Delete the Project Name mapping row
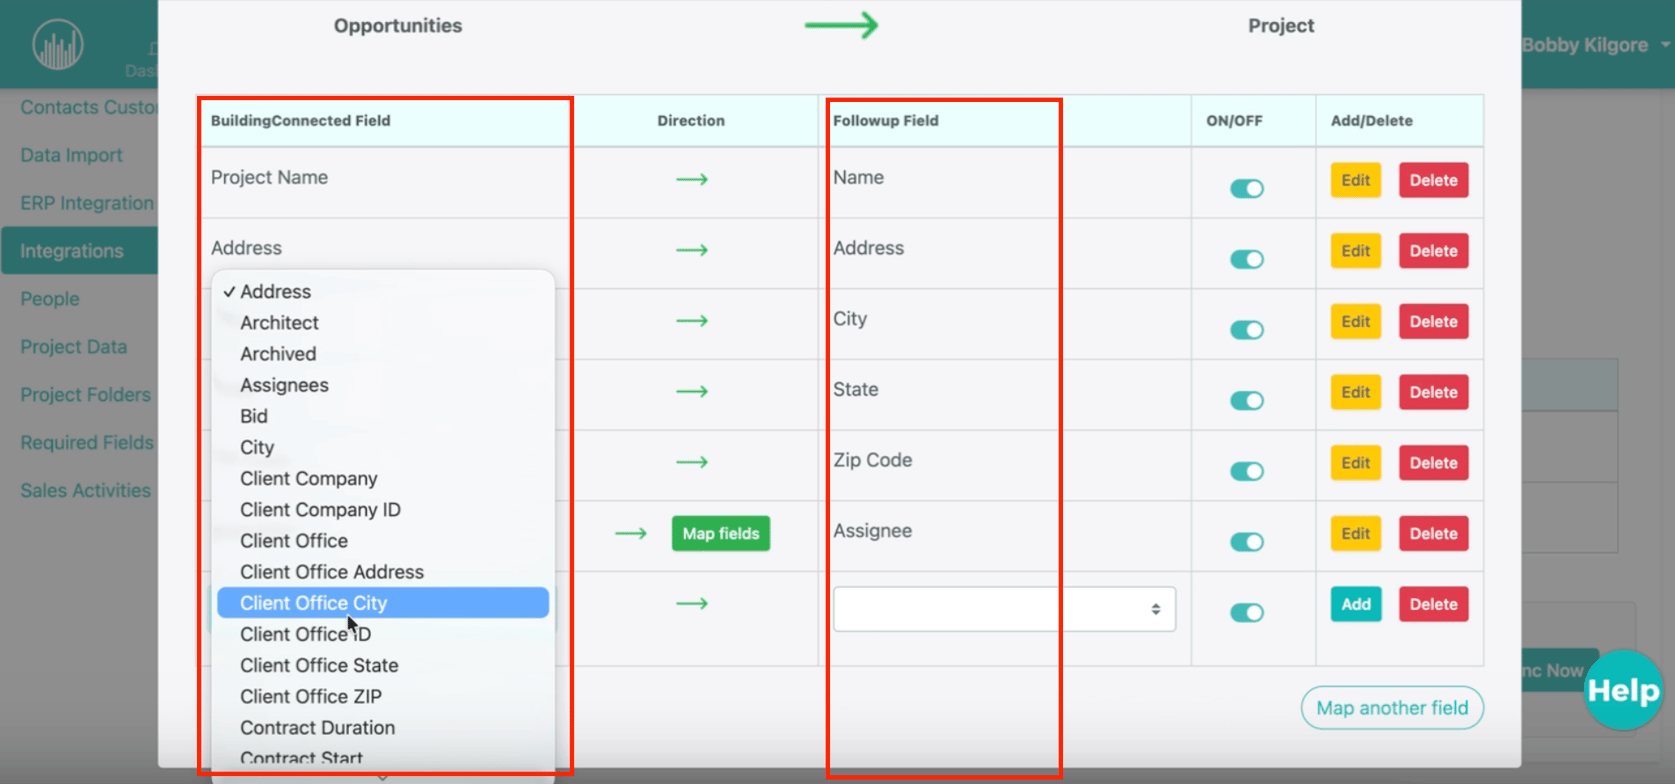Viewport: 1675px width, 784px height. tap(1433, 180)
